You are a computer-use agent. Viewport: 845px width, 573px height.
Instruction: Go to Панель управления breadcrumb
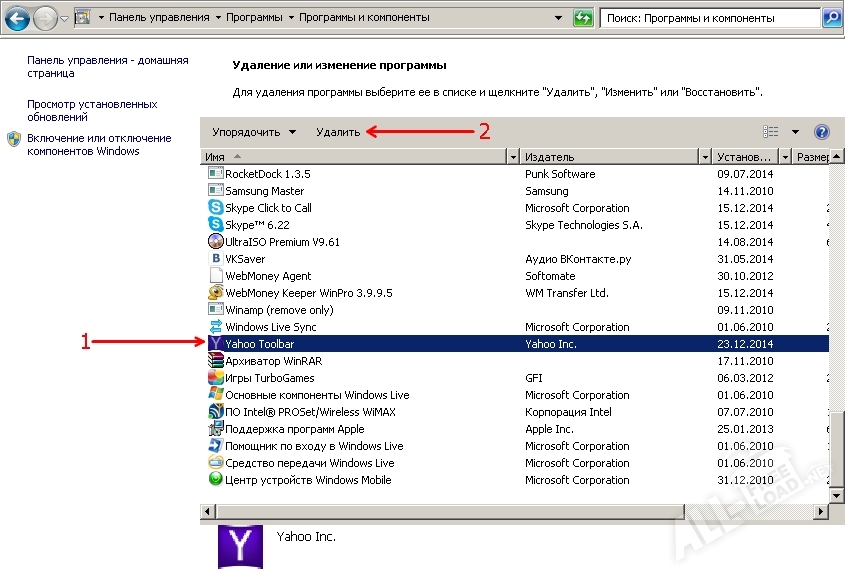(159, 17)
